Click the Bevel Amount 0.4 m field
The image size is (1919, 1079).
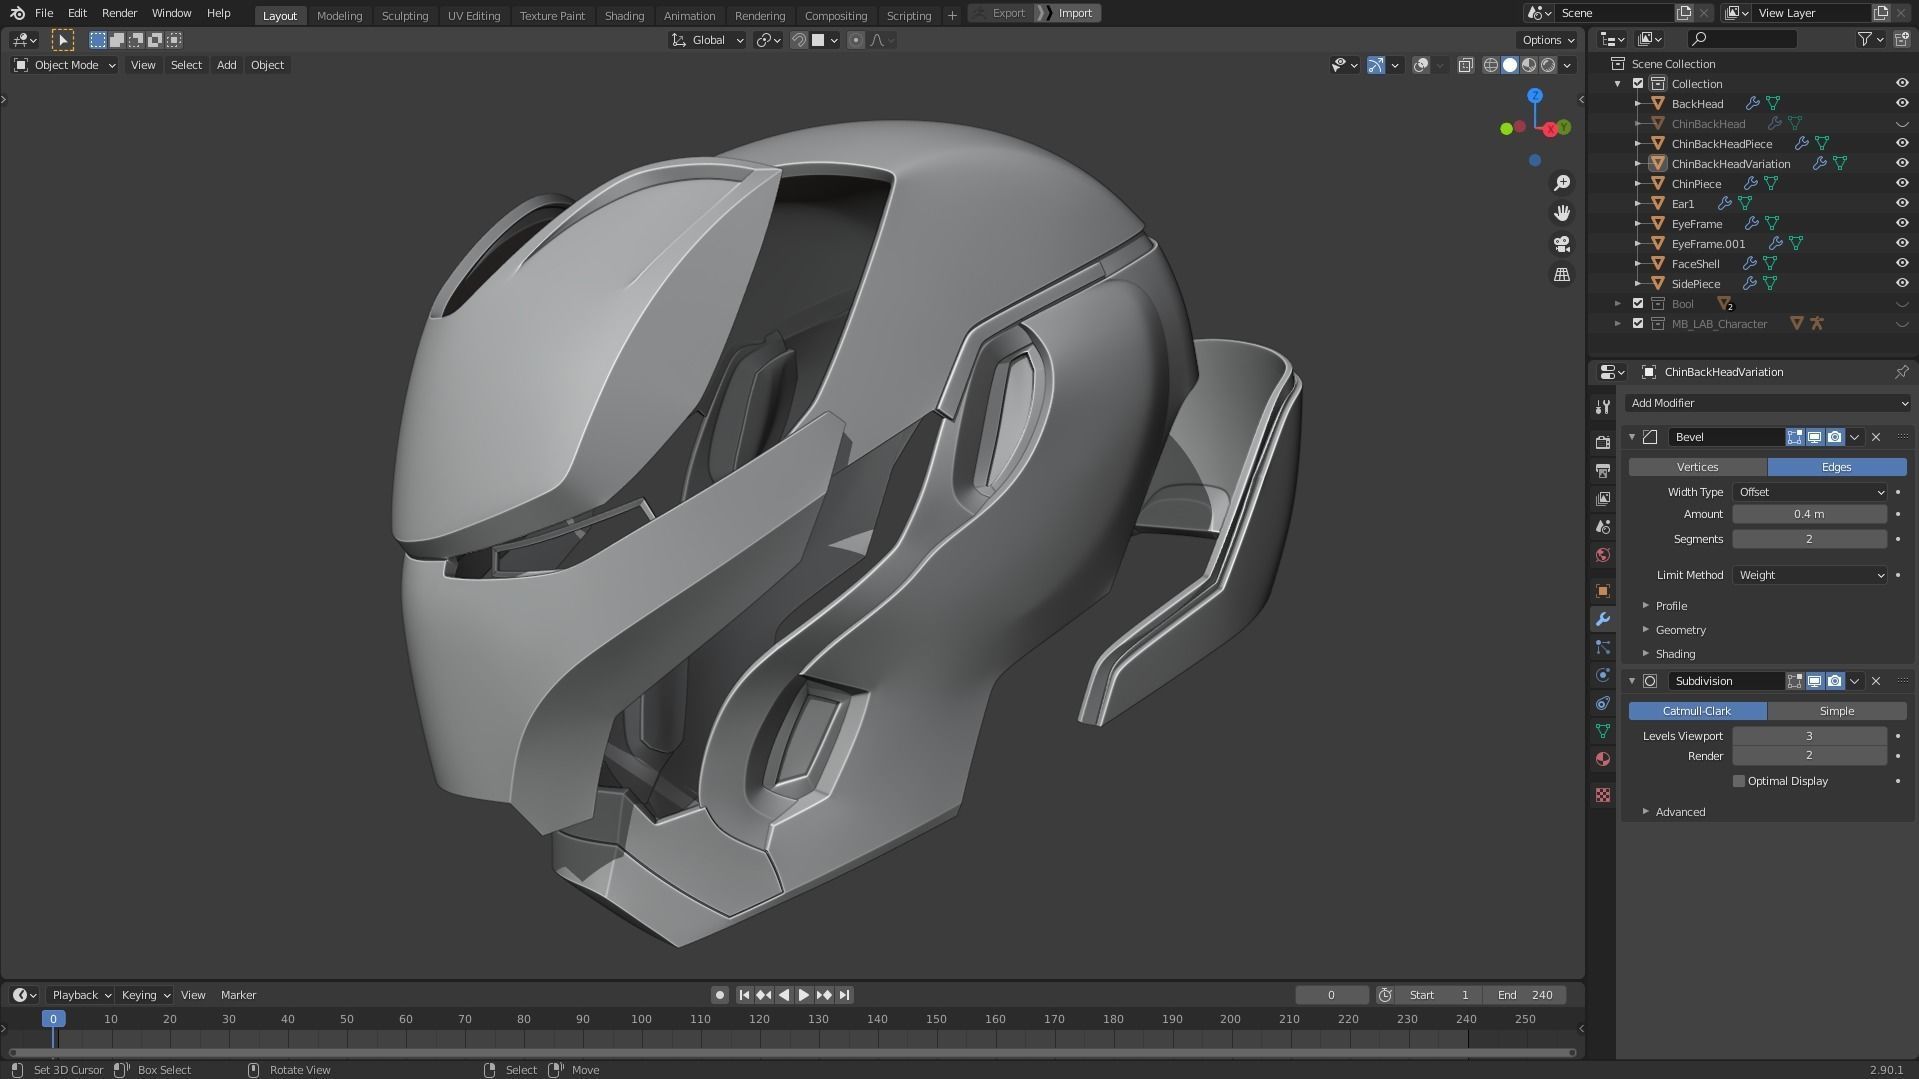pyautogui.click(x=1809, y=514)
